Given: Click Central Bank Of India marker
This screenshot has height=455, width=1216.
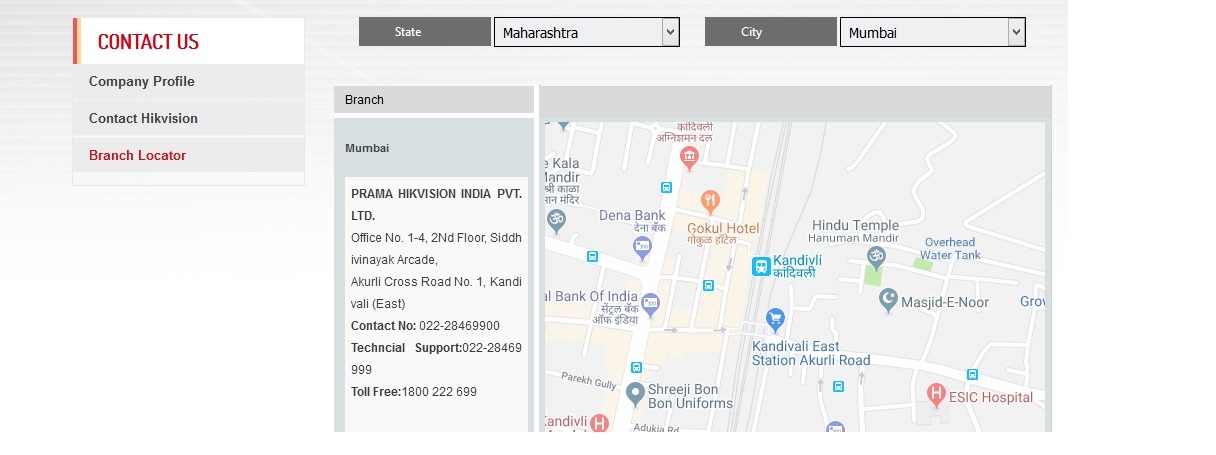Looking at the screenshot, I should click(x=651, y=303).
